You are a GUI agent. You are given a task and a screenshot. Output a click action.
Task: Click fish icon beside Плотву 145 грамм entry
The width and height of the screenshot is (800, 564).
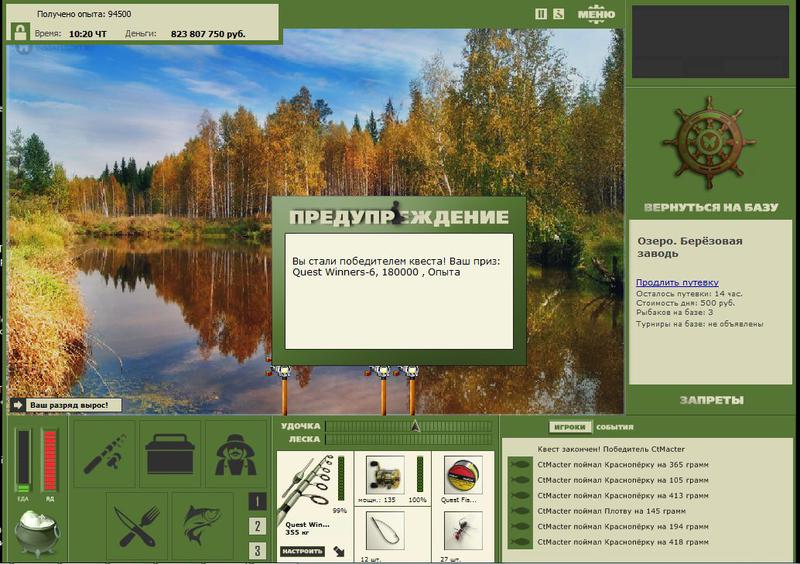tap(520, 511)
